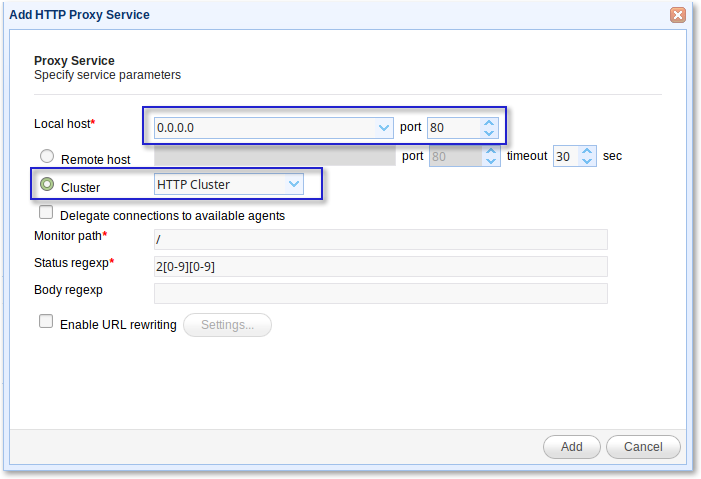Click the Cancel button
The height and width of the screenshot is (479, 701).
click(643, 447)
